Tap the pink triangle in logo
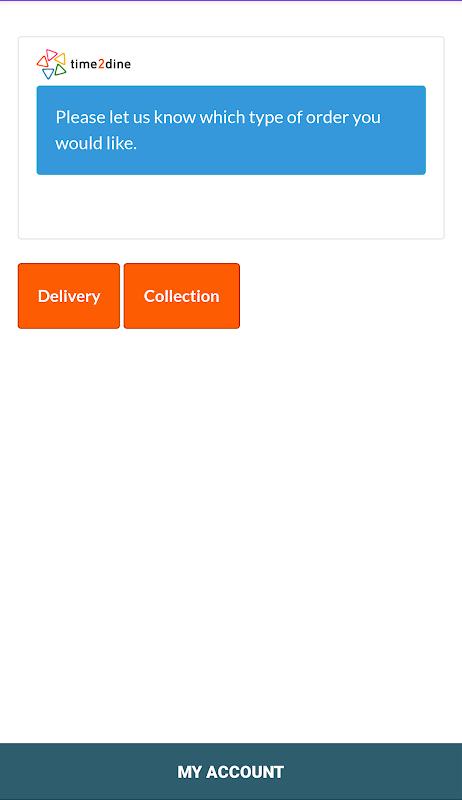Viewport: 462px width, 800px height. pyautogui.click(x=51, y=54)
